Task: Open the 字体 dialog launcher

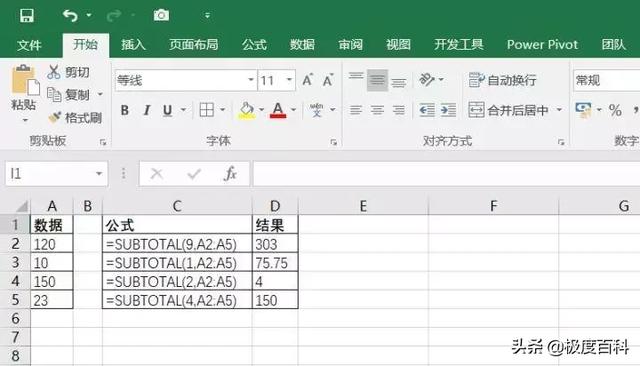Action: pyautogui.click(x=333, y=142)
